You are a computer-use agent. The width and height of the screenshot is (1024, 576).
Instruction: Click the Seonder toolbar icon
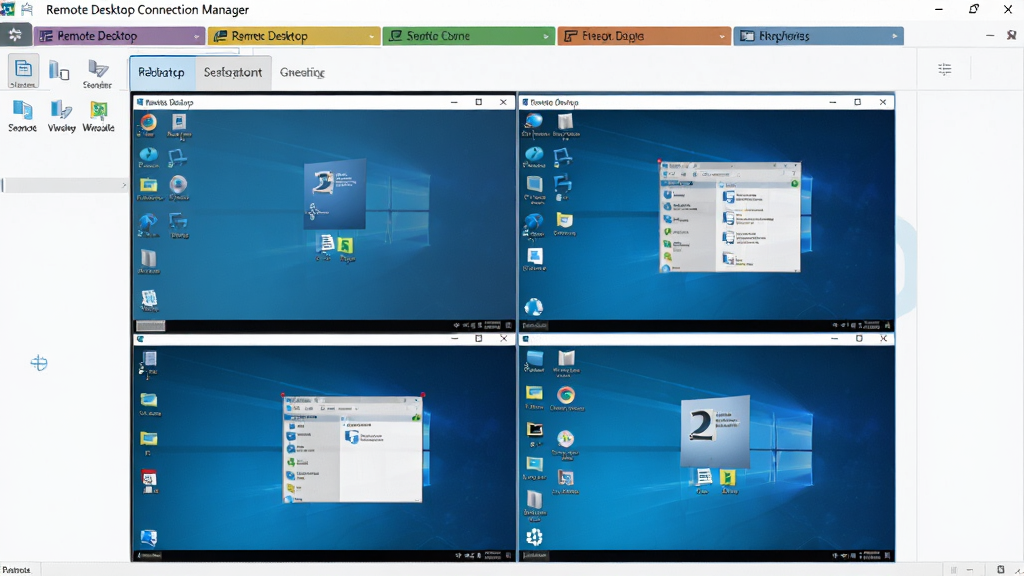[97, 74]
